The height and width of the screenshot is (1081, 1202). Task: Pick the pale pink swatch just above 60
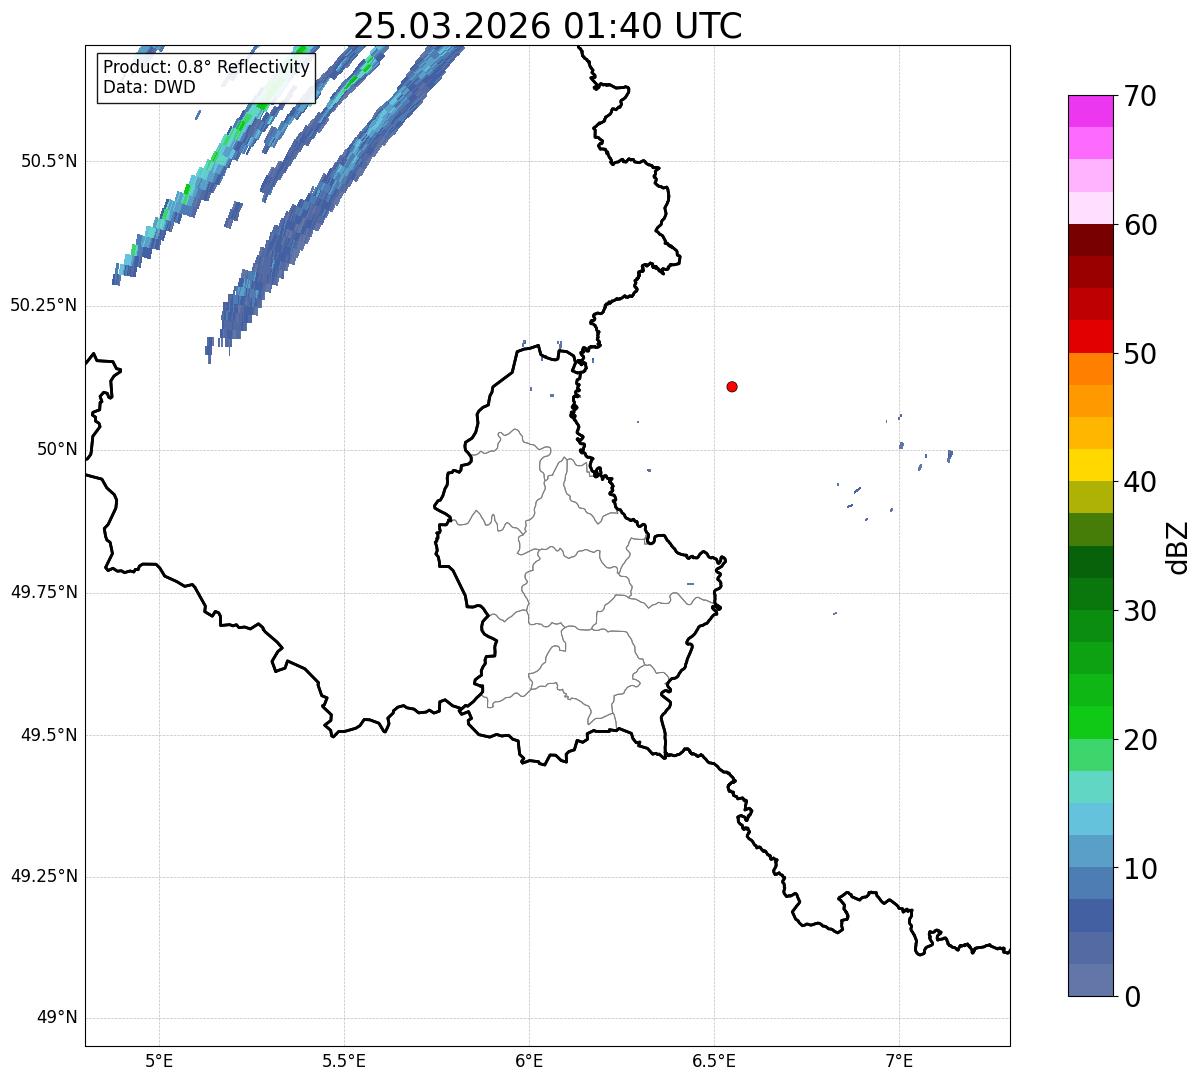1091,208
